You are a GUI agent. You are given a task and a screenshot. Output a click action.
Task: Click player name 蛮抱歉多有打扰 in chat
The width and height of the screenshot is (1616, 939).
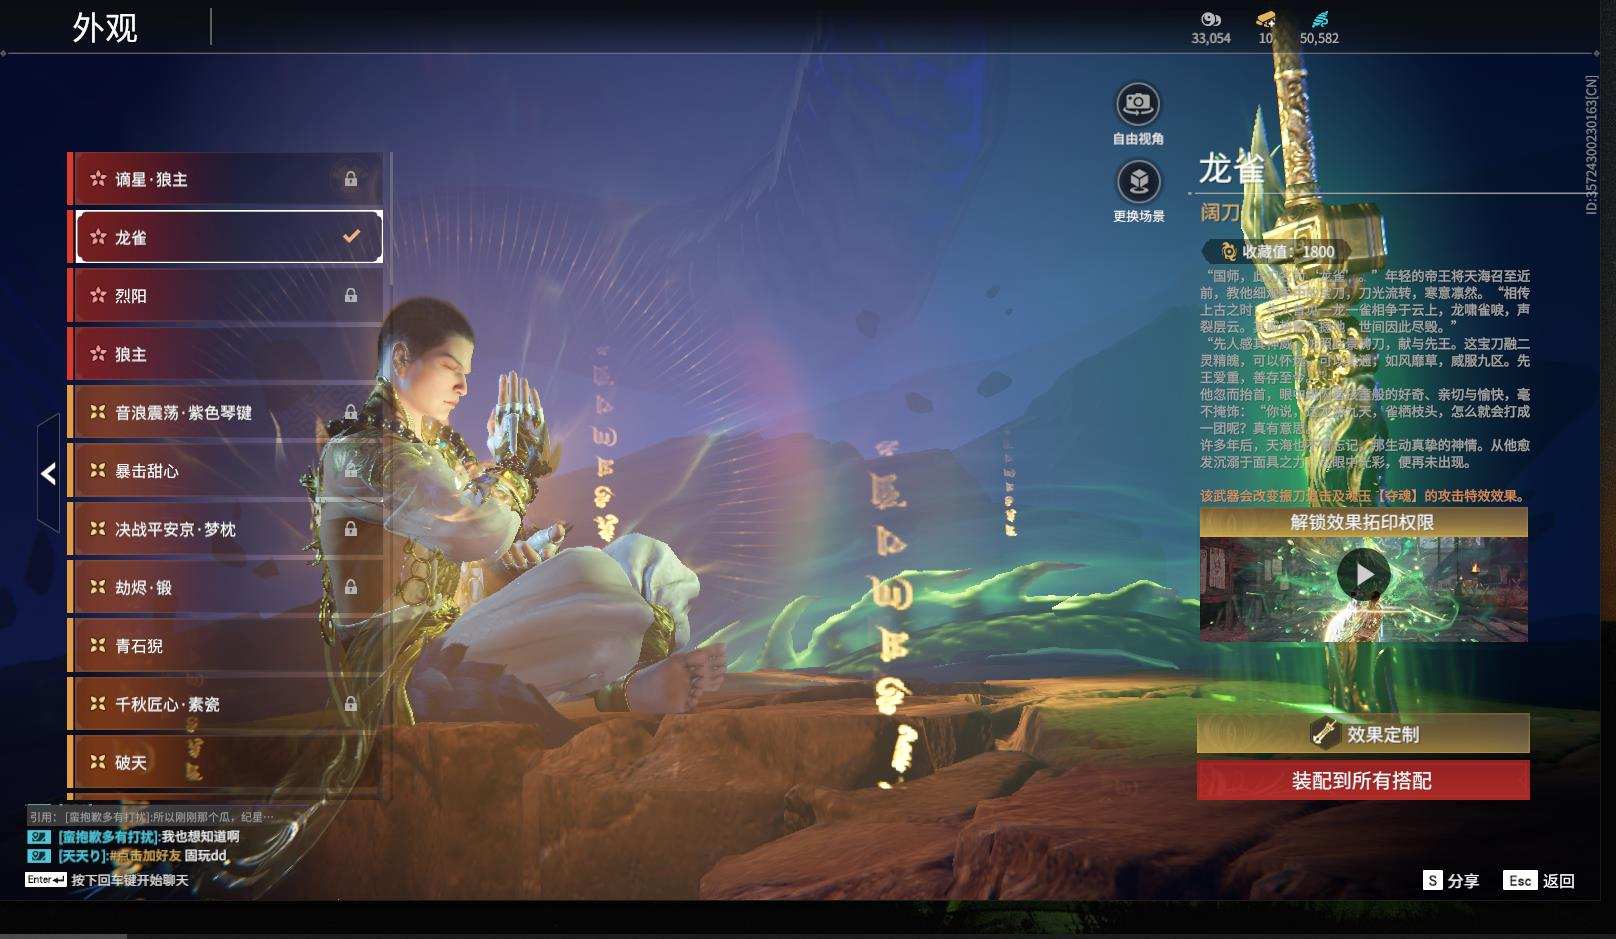click(108, 836)
